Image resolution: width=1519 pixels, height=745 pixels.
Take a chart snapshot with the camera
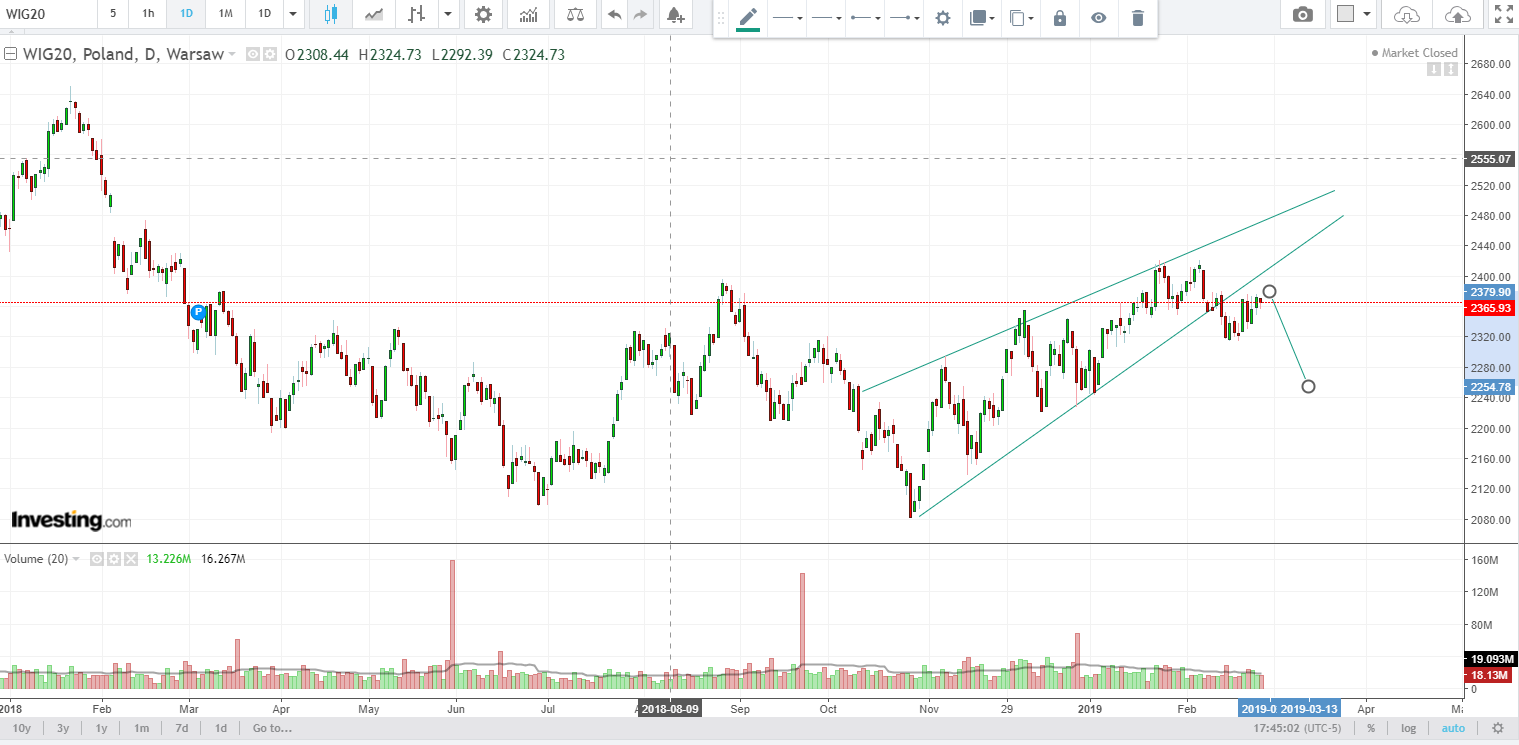tap(1302, 14)
